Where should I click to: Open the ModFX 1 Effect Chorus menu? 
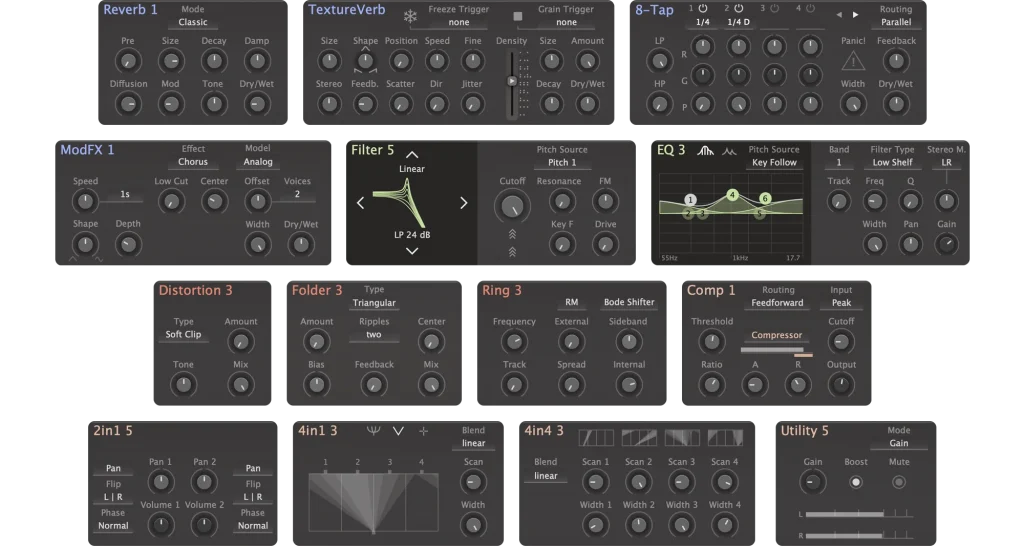pos(193,162)
